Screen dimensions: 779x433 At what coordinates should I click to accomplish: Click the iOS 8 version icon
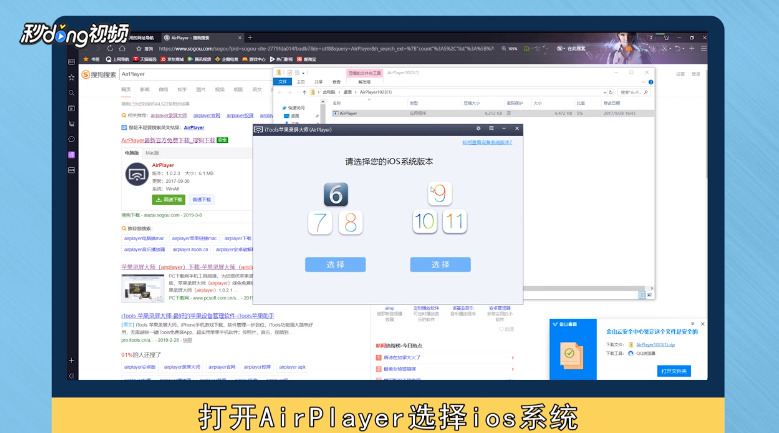point(351,222)
